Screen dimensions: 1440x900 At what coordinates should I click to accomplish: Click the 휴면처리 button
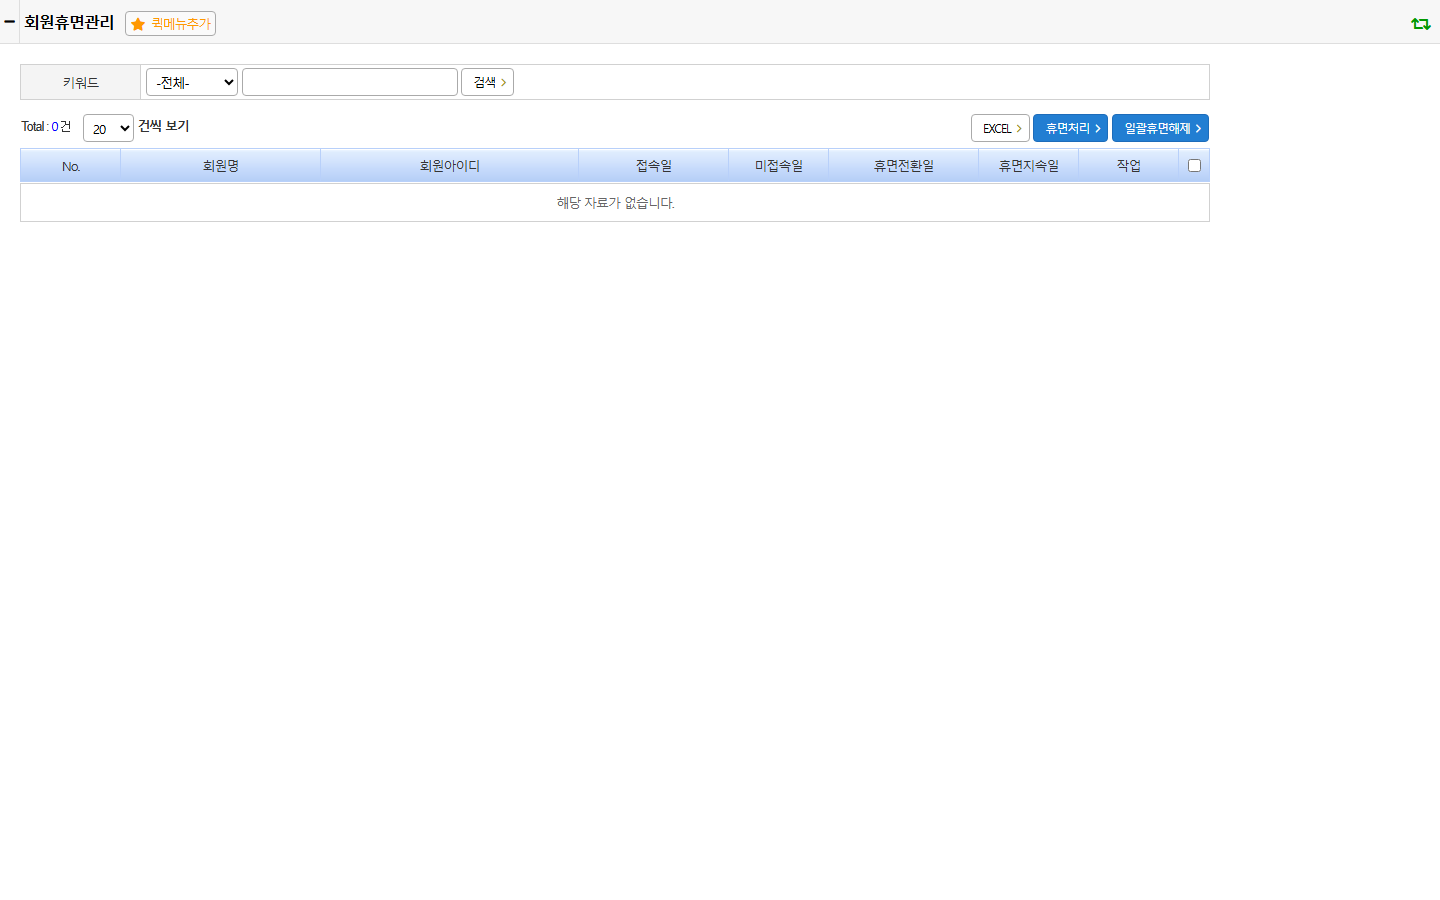tap(1070, 128)
